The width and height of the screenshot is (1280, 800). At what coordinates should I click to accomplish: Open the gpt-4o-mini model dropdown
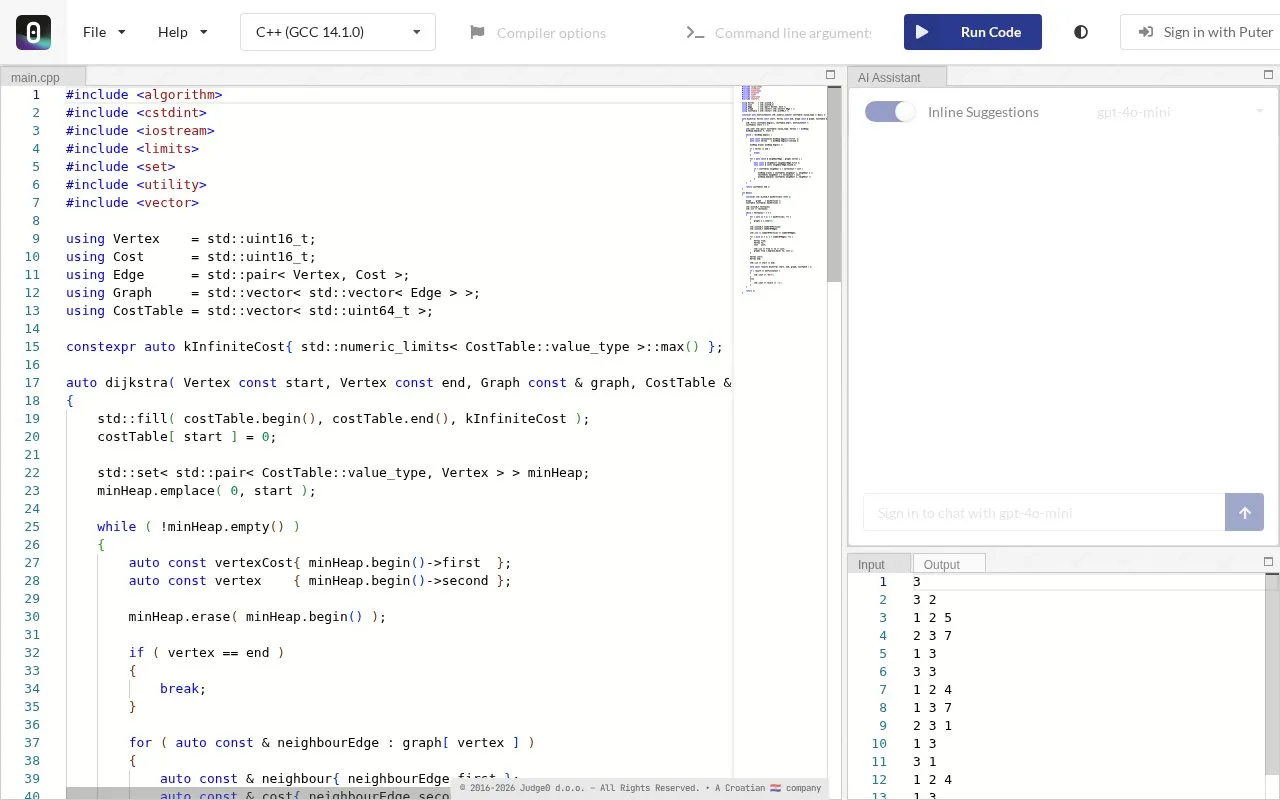click(x=1180, y=112)
